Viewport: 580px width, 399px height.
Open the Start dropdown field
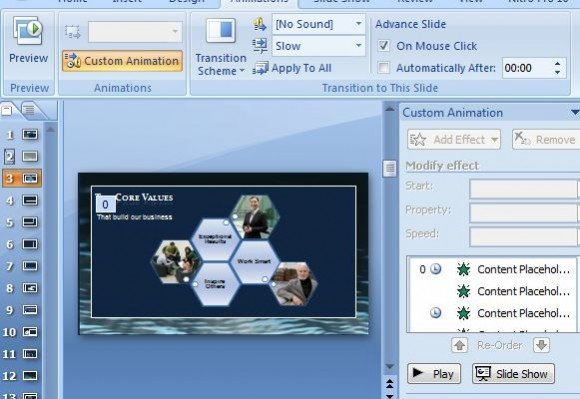coord(525,189)
